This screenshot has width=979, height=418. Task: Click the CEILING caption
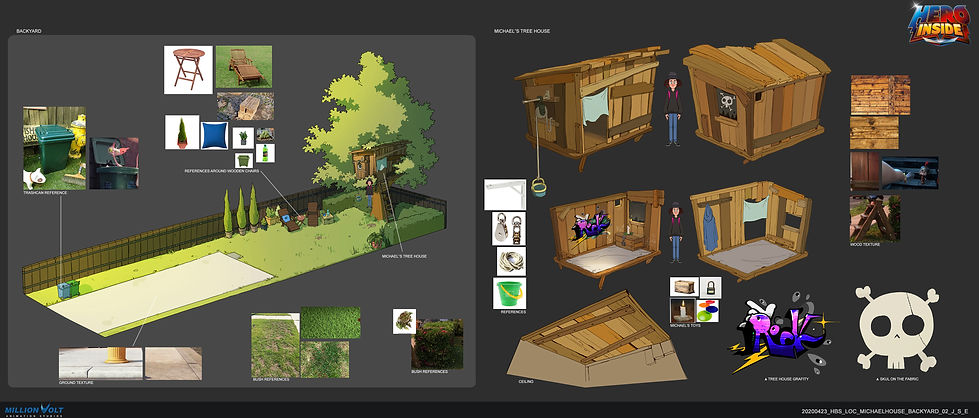(x=526, y=381)
